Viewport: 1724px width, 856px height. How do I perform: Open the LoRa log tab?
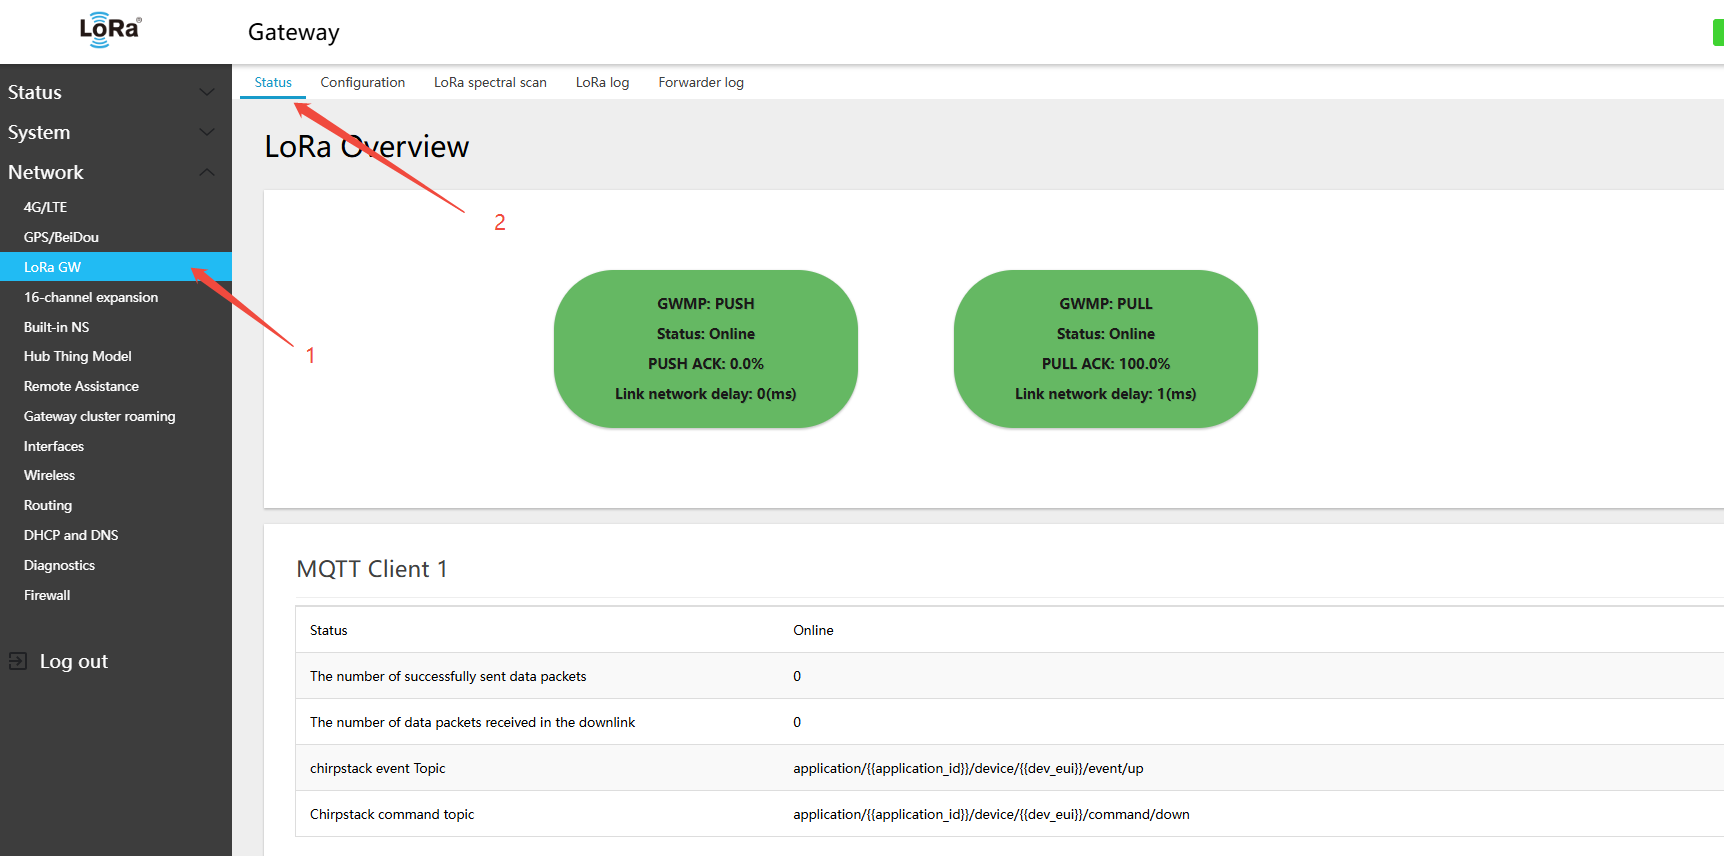pyautogui.click(x=602, y=82)
